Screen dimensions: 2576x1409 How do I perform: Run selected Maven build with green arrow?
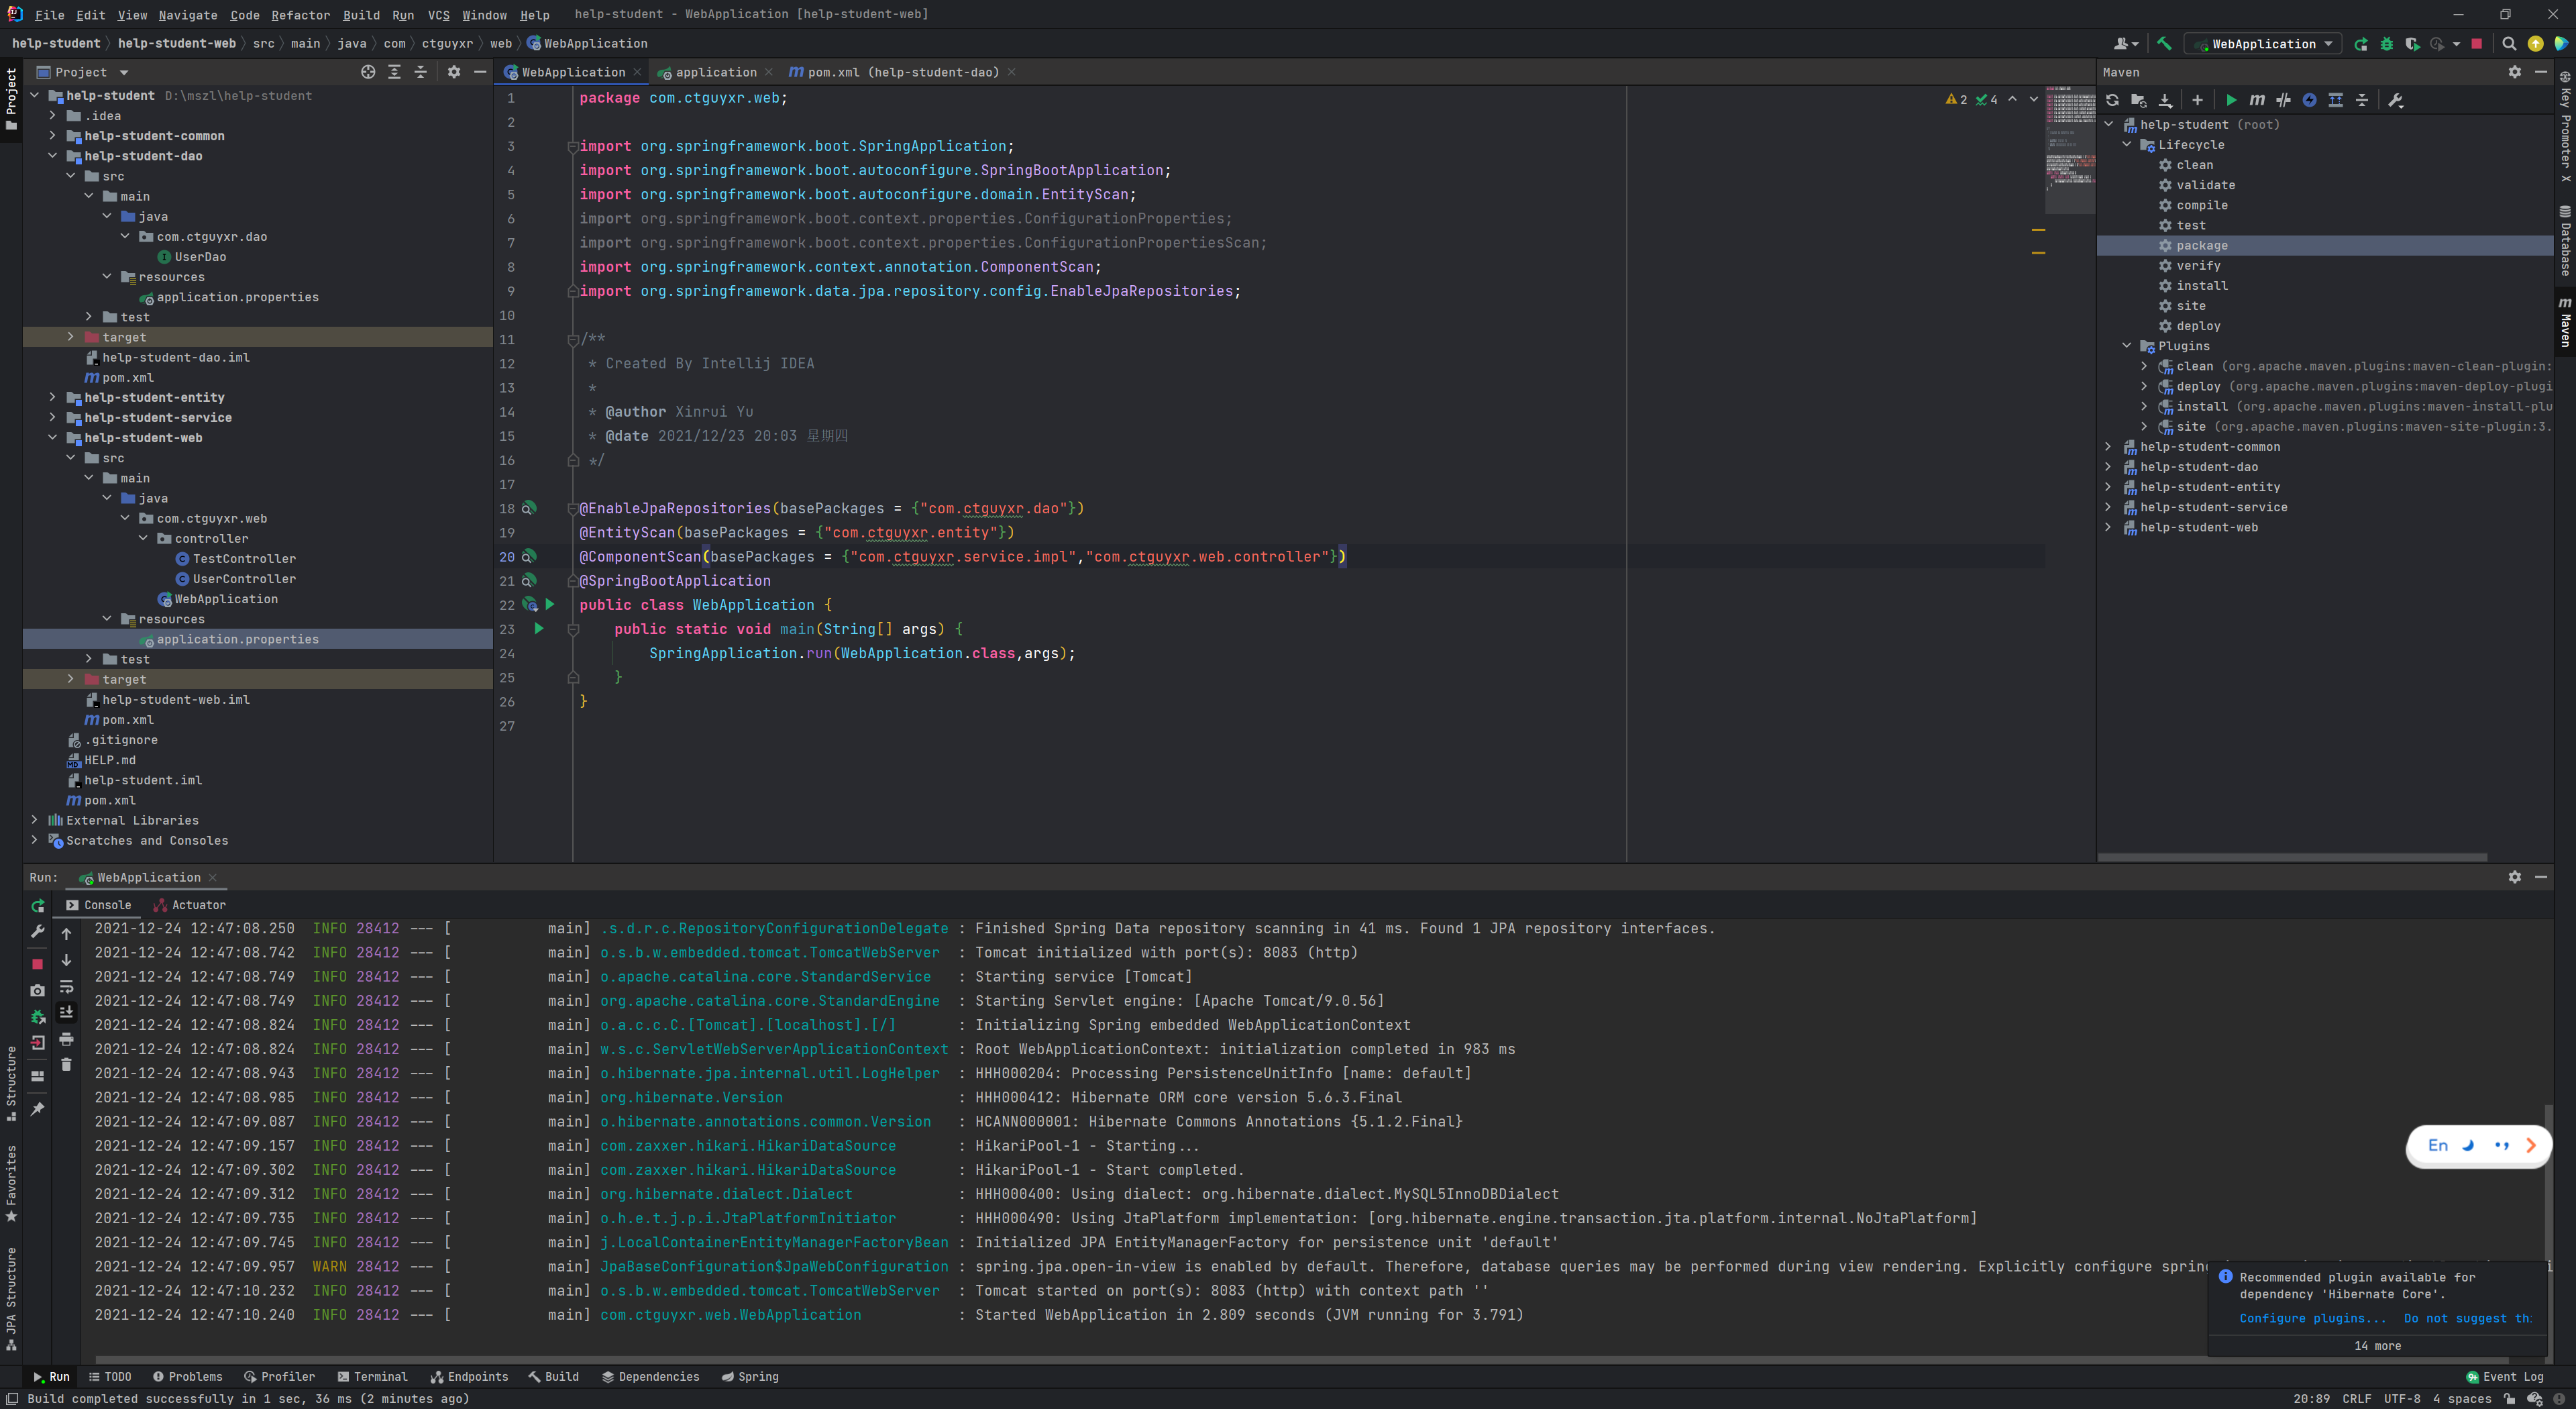pos(2231,100)
